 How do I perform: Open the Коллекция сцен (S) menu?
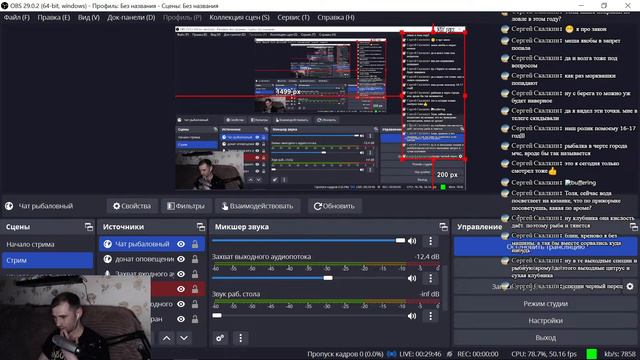239,18
